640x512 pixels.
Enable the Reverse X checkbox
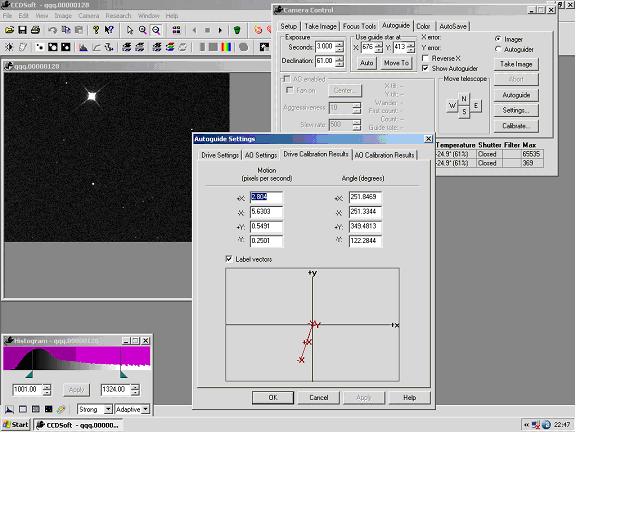[x=425, y=58]
